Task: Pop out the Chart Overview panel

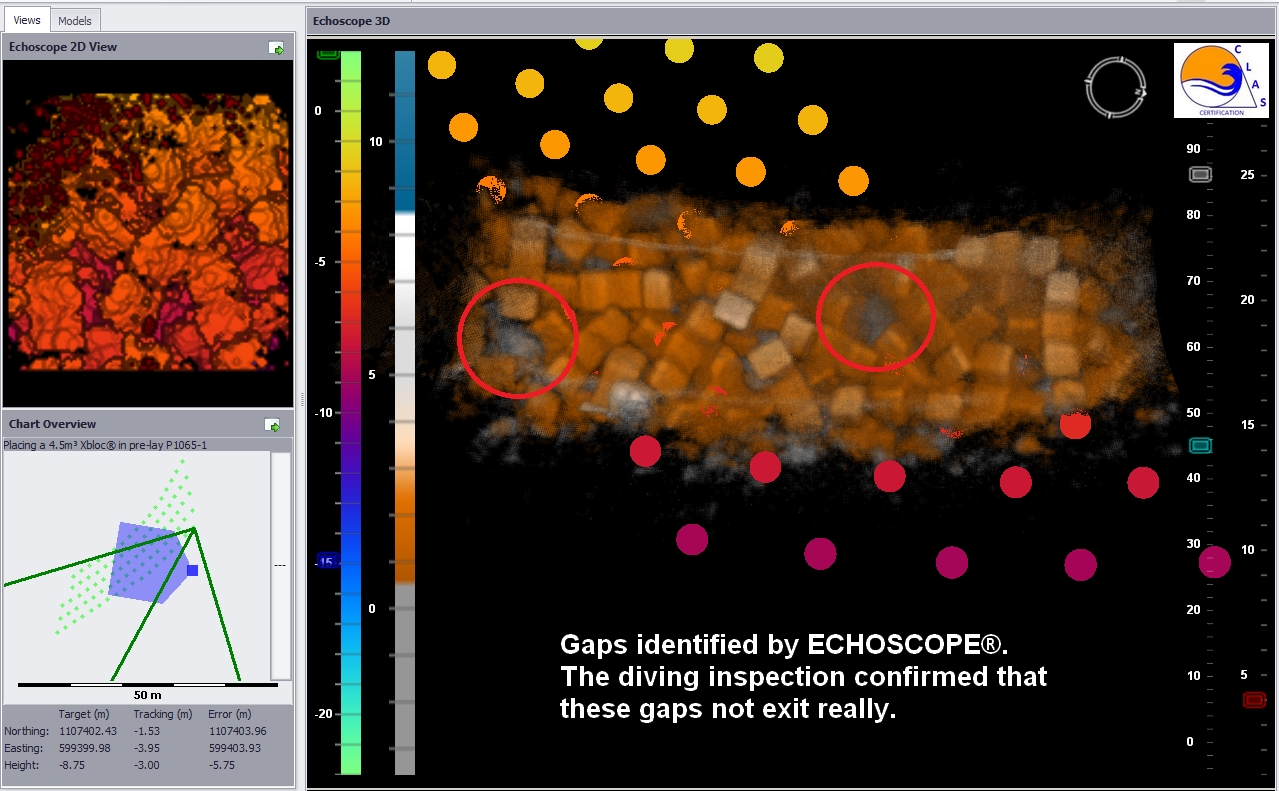Action: click(x=272, y=425)
